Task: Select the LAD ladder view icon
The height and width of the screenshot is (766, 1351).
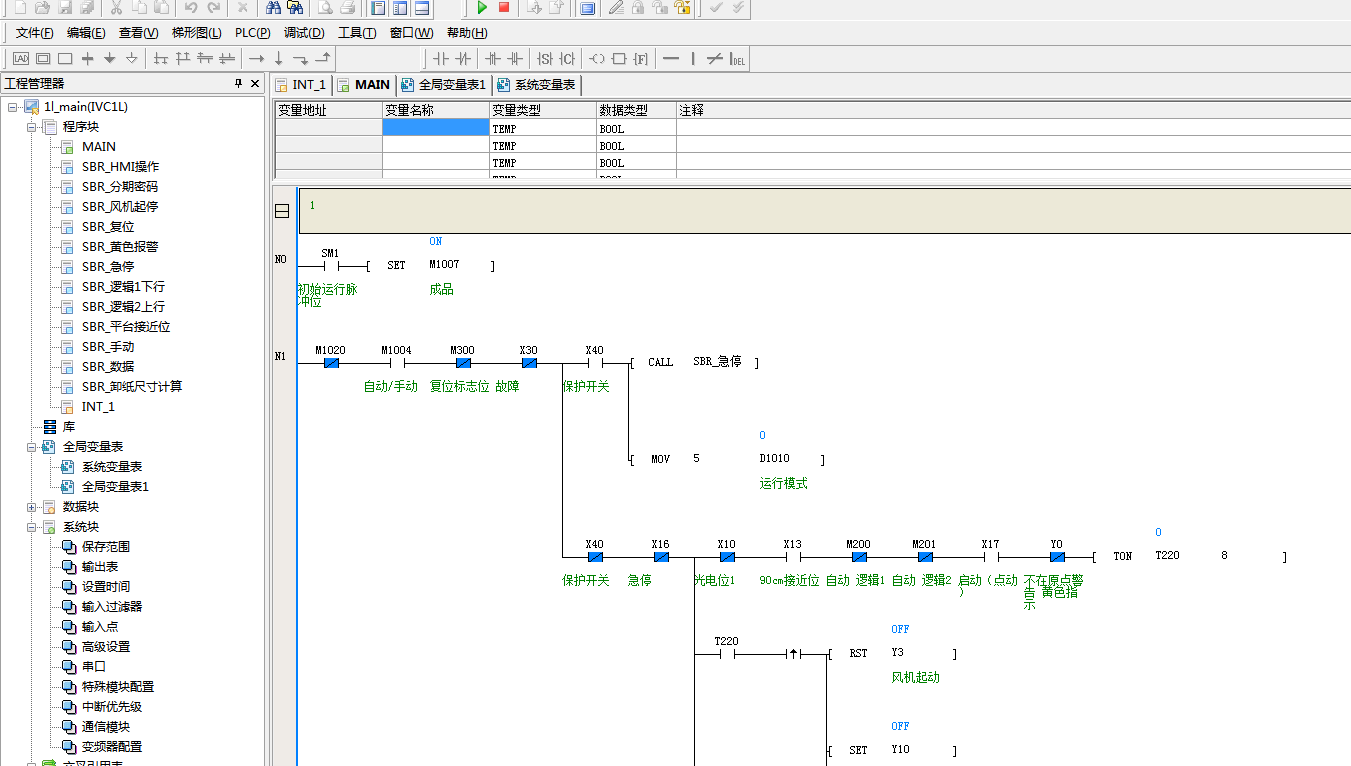Action: pyautogui.click(x=21, y=58)
